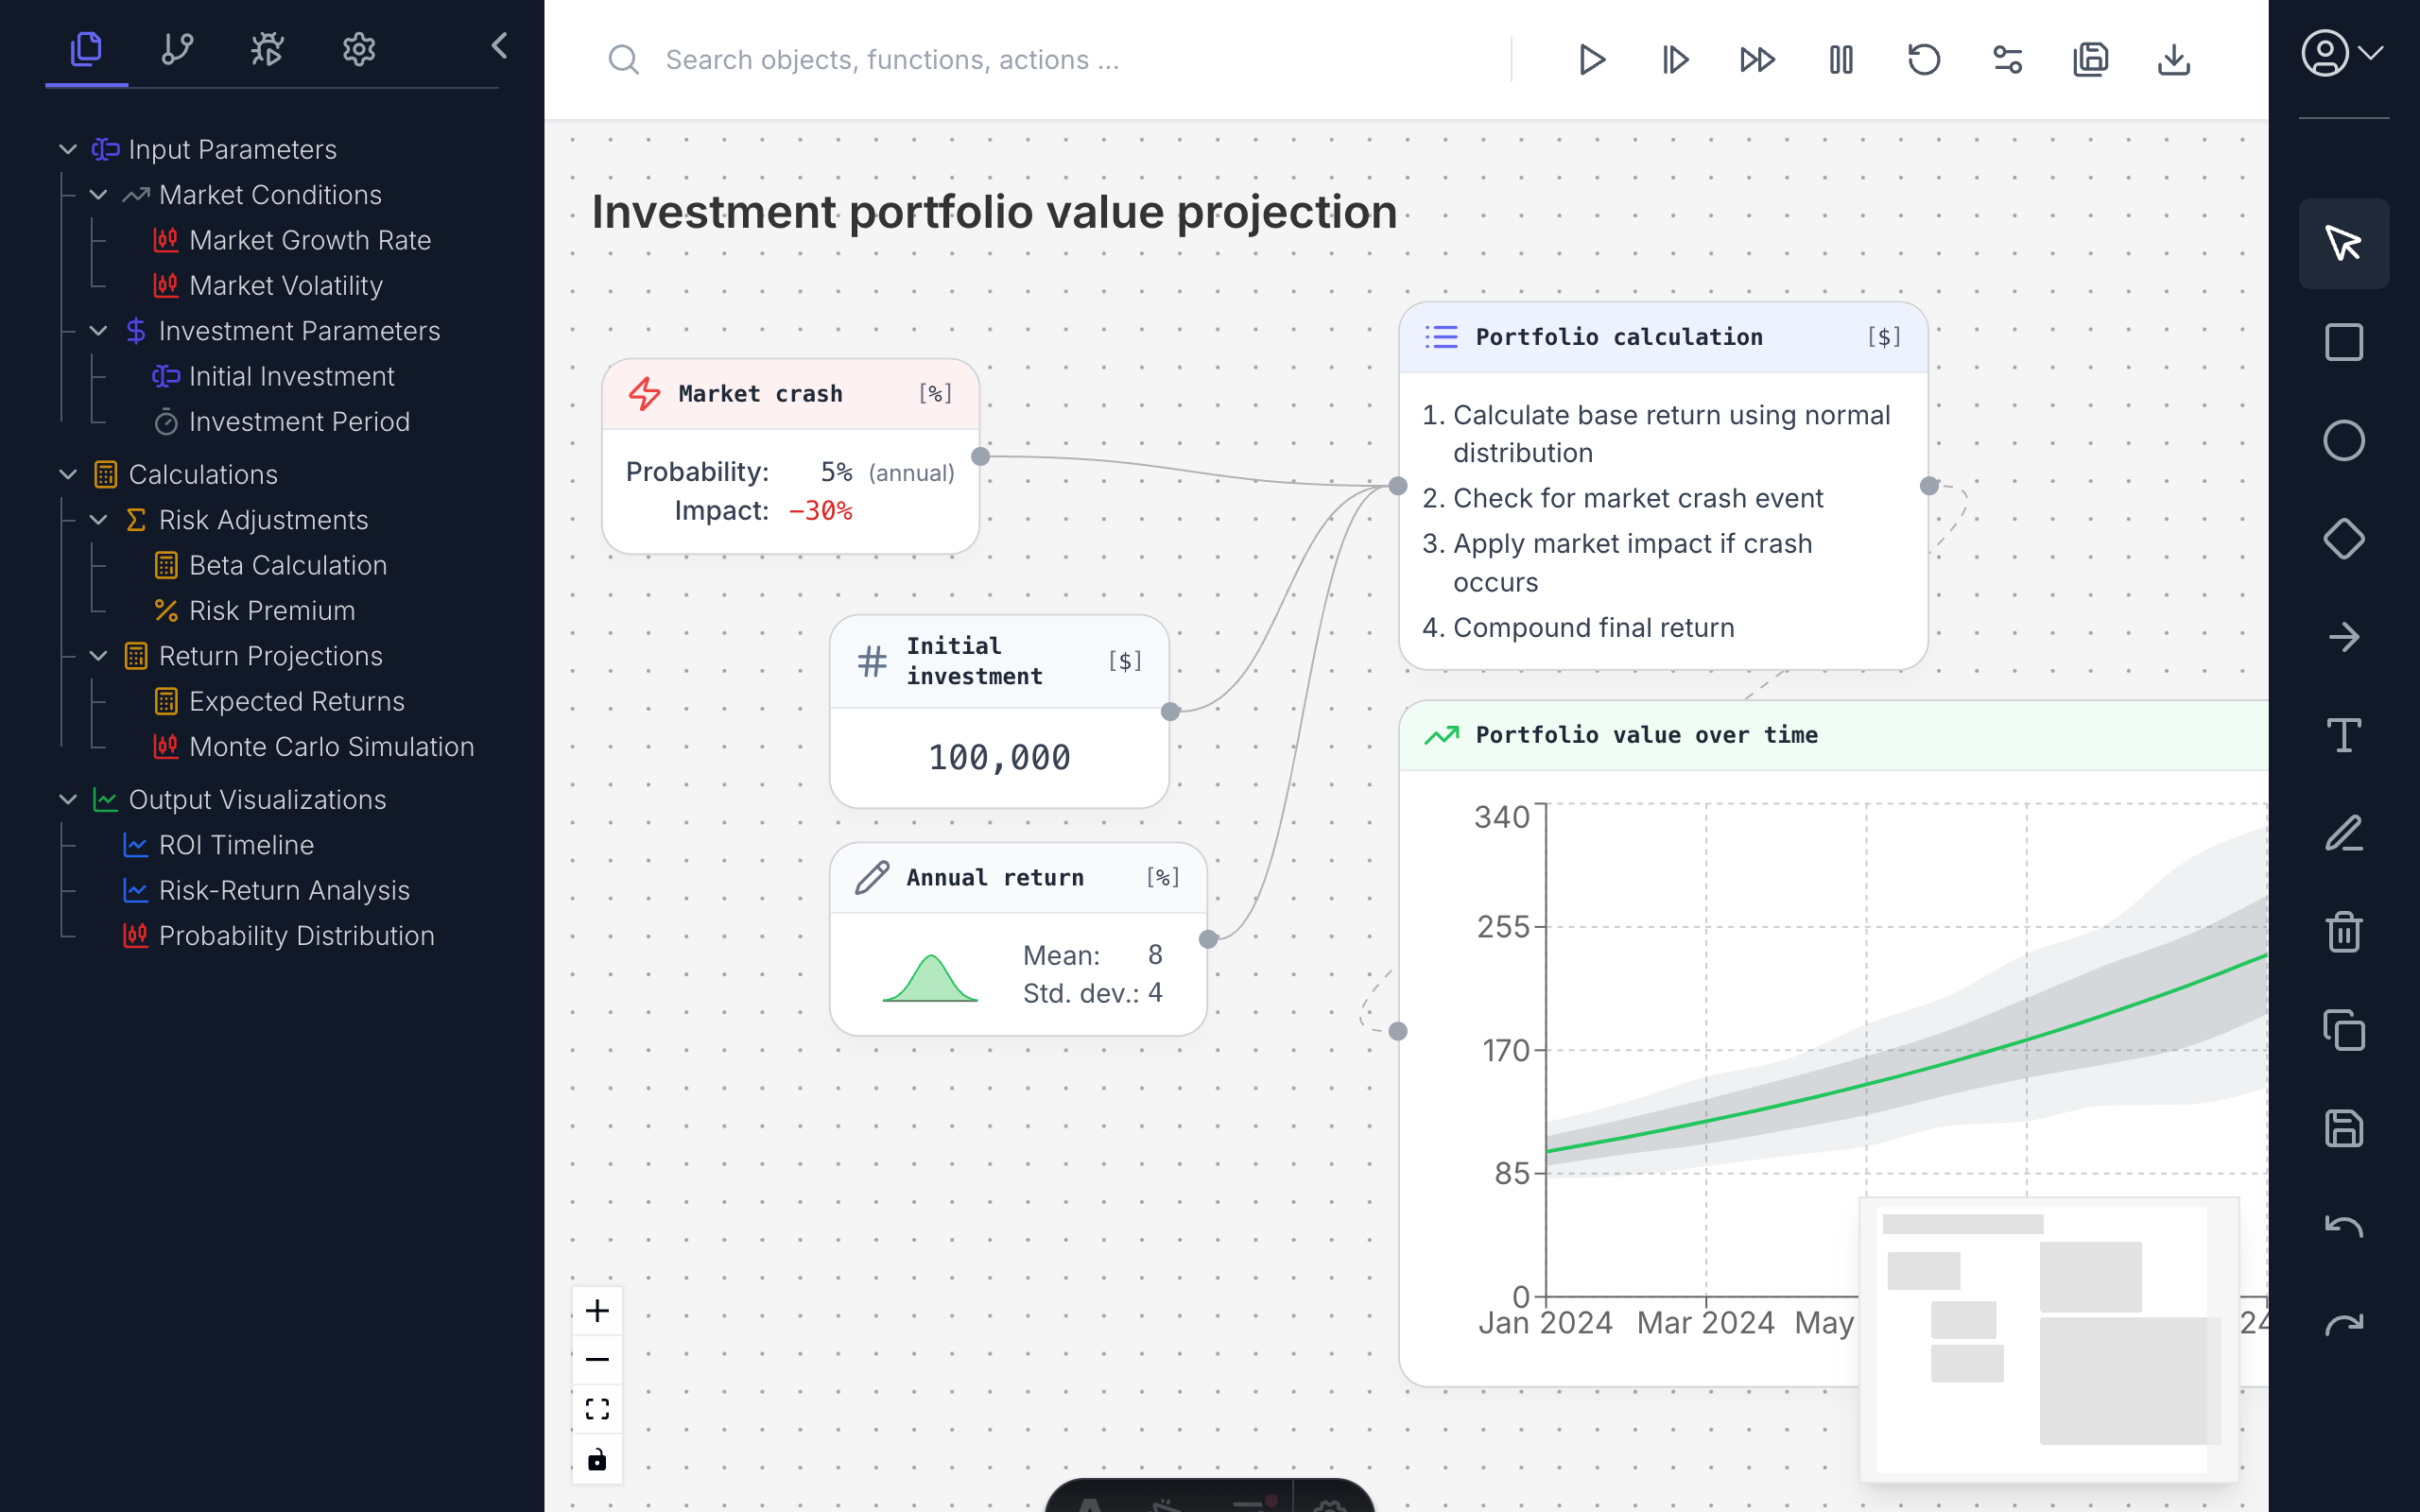Click the download/export results button
The height and width of the screenshot is (1512, 2420).
[x=2174, y=60]
